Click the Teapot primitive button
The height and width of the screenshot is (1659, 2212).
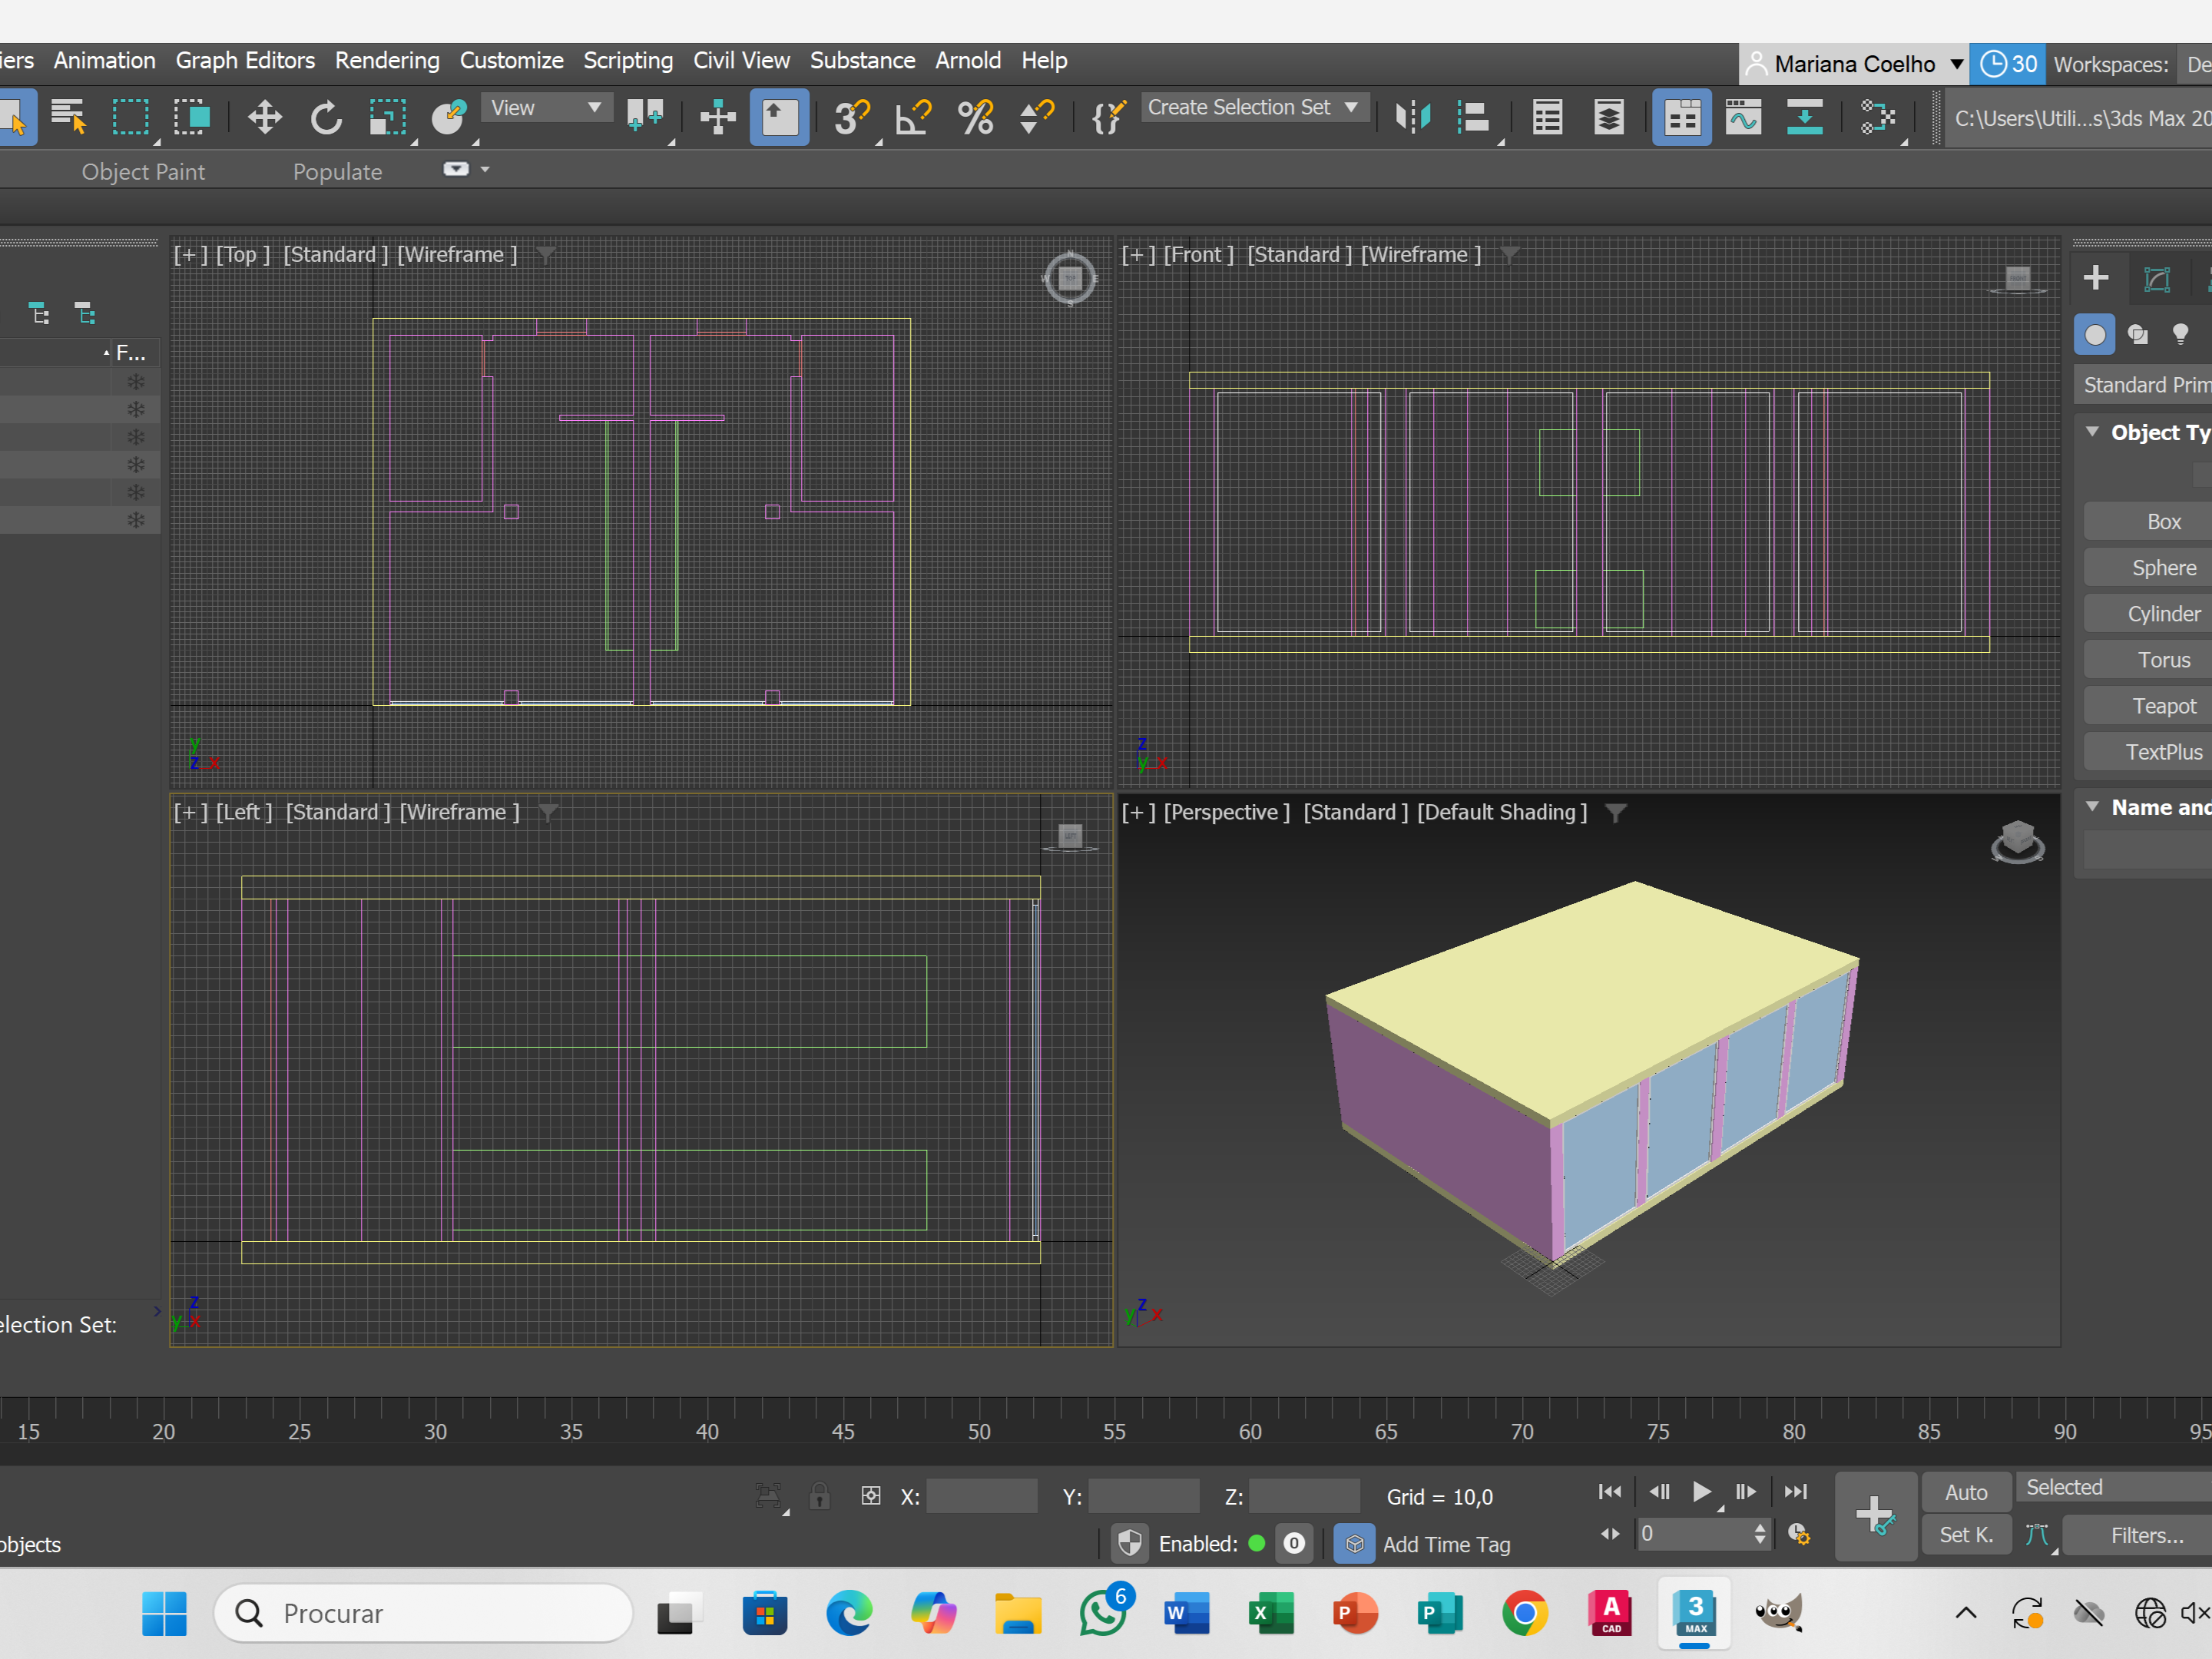pos(2163,706)
